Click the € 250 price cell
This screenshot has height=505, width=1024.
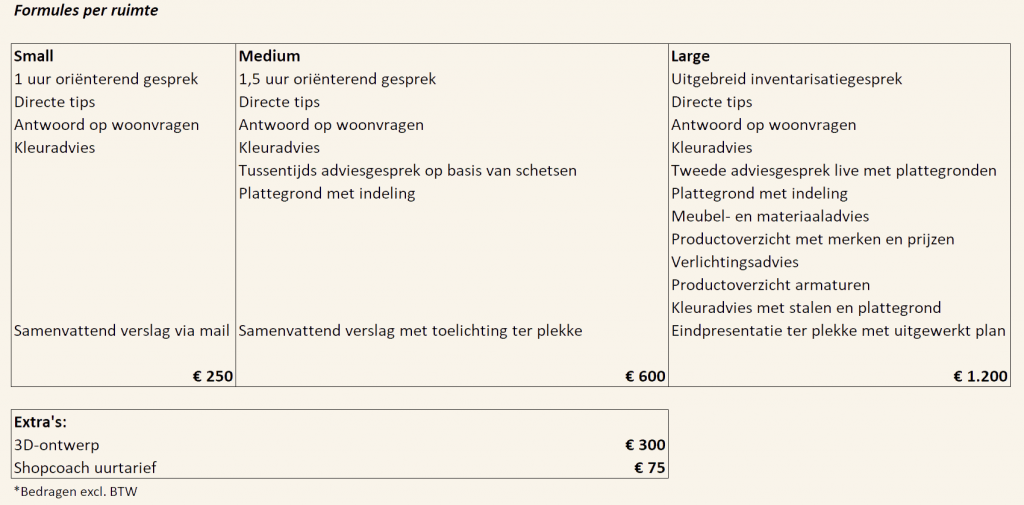(213, 376)
